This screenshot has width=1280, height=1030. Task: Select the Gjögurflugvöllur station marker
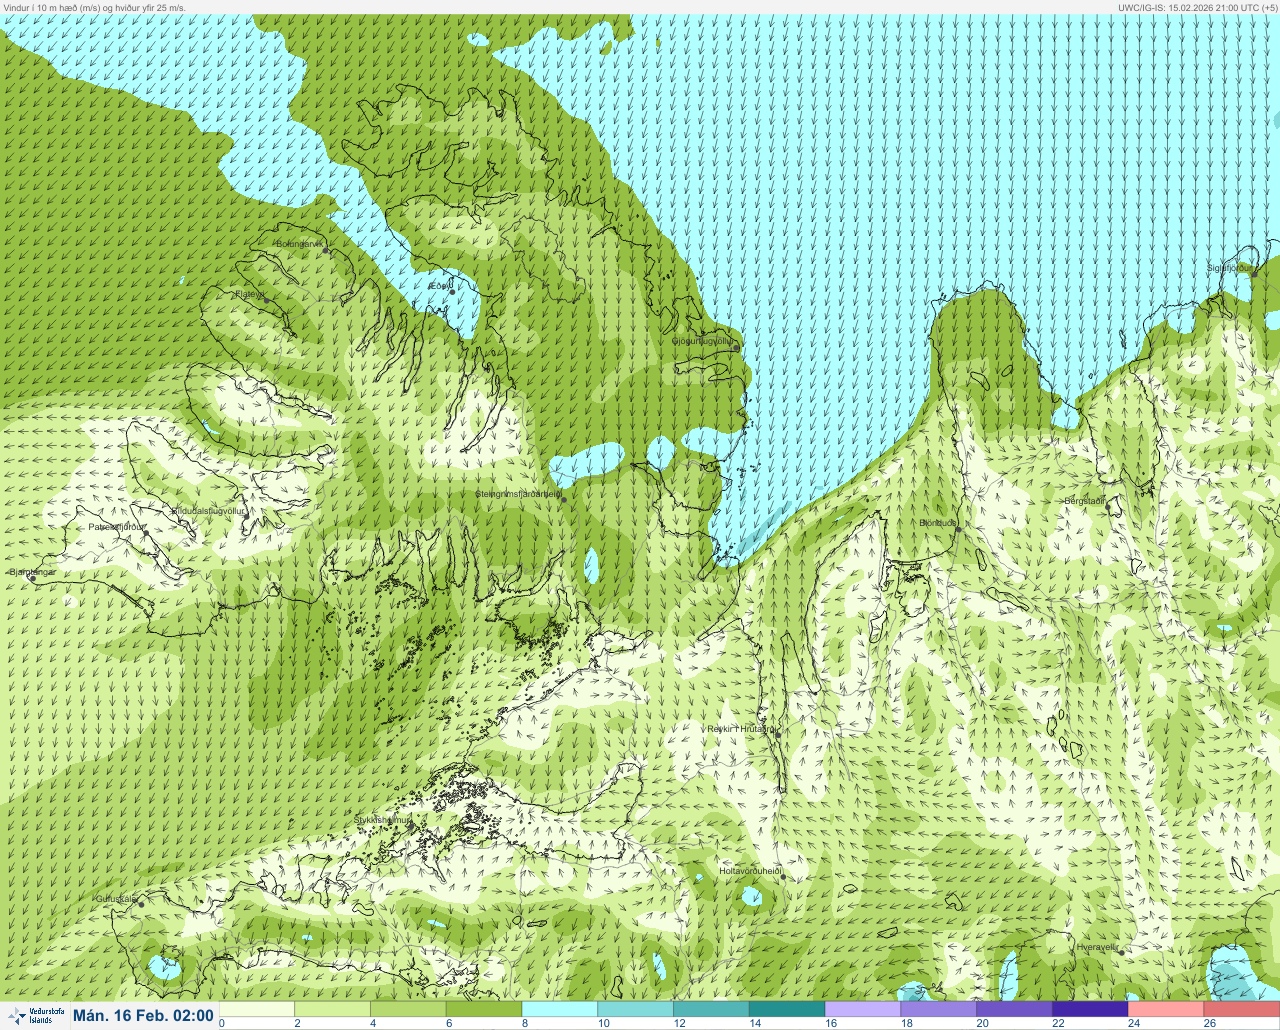[736, 348]
